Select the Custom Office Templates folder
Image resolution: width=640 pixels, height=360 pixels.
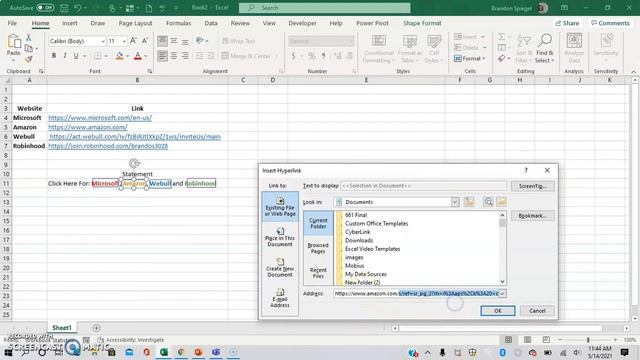click(376, 224)
